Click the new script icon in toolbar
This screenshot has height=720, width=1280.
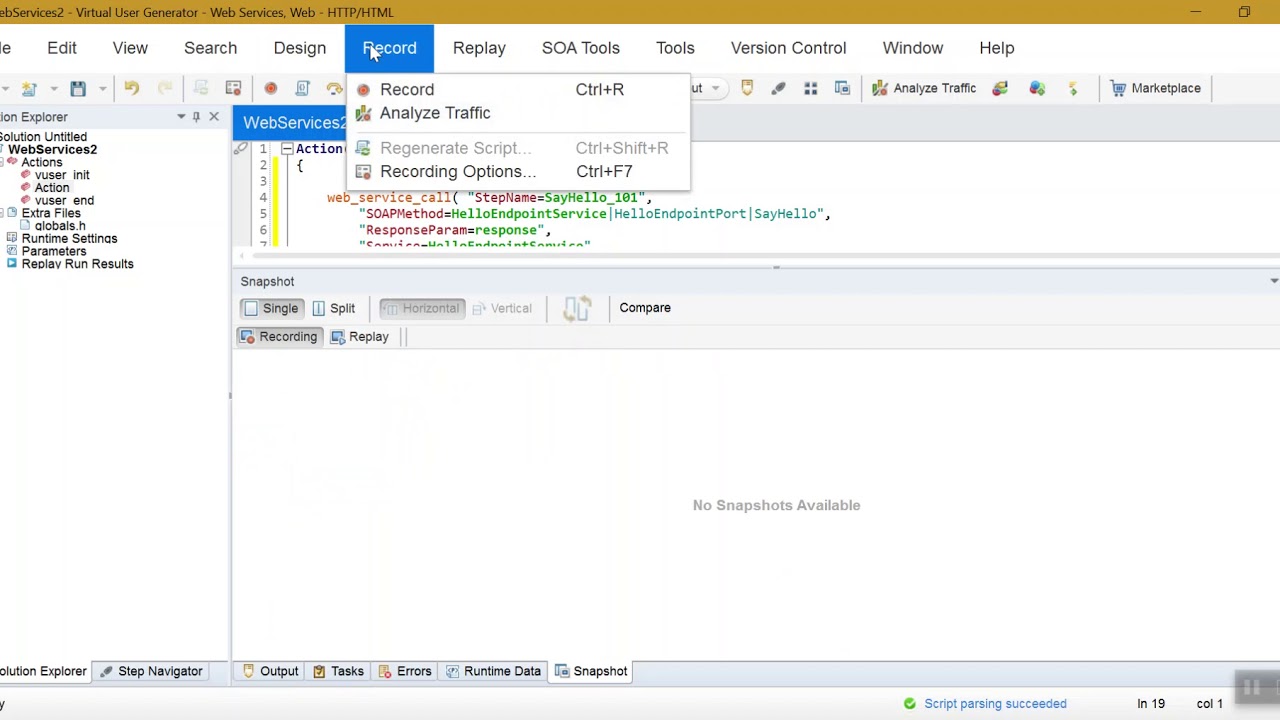[x=29, y=88]
